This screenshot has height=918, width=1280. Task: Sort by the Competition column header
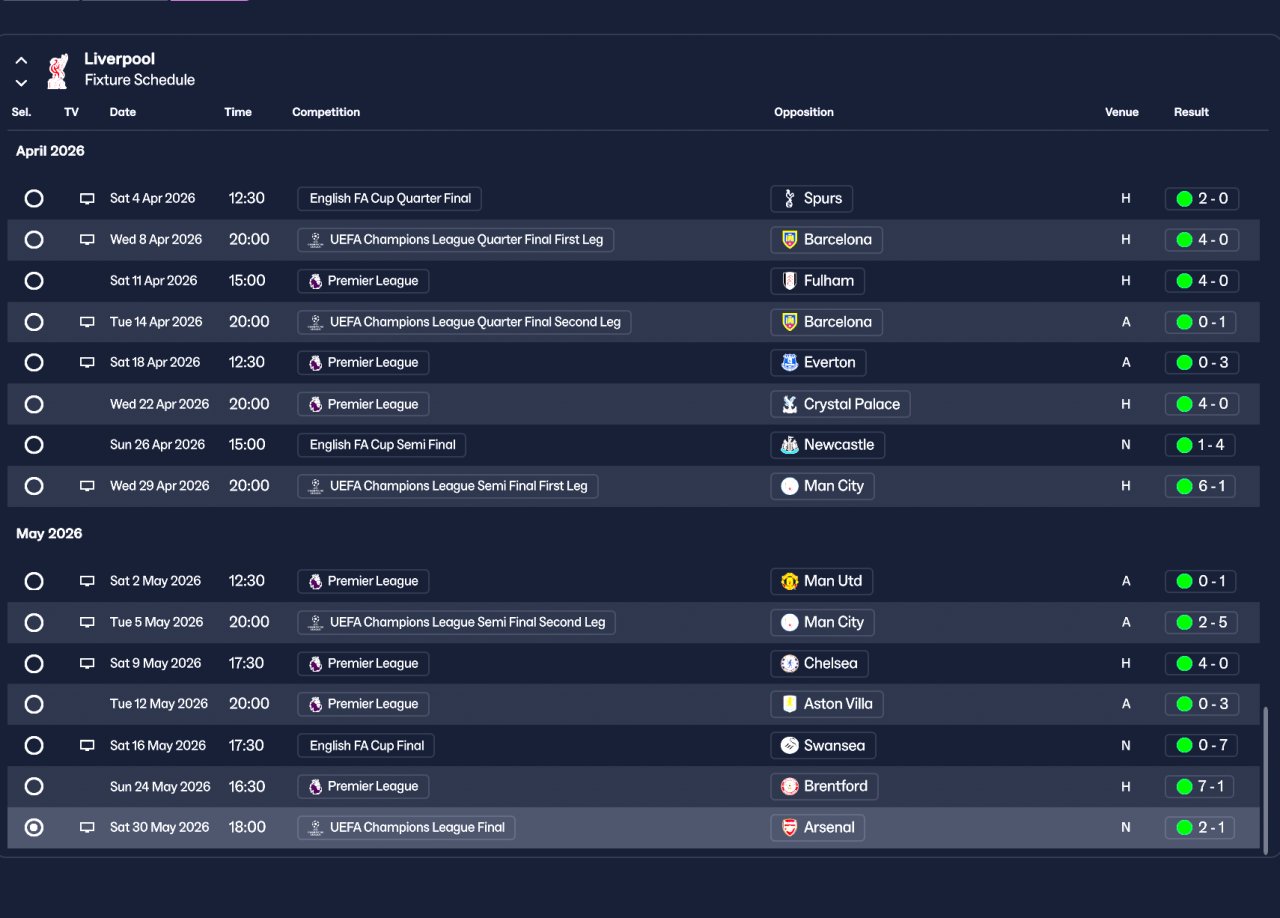[326, 112]
